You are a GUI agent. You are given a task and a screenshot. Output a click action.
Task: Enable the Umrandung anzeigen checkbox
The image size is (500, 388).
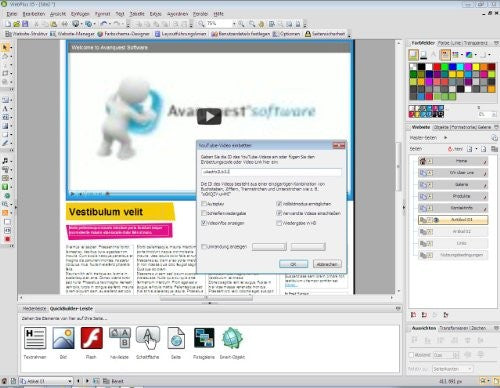pyautogui.click(x=204, y=247)
